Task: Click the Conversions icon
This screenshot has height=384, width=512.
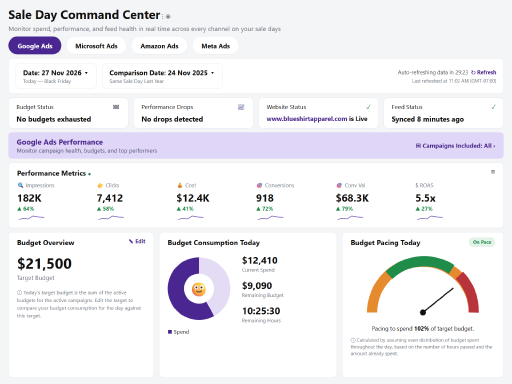Action: pos(259,185)
